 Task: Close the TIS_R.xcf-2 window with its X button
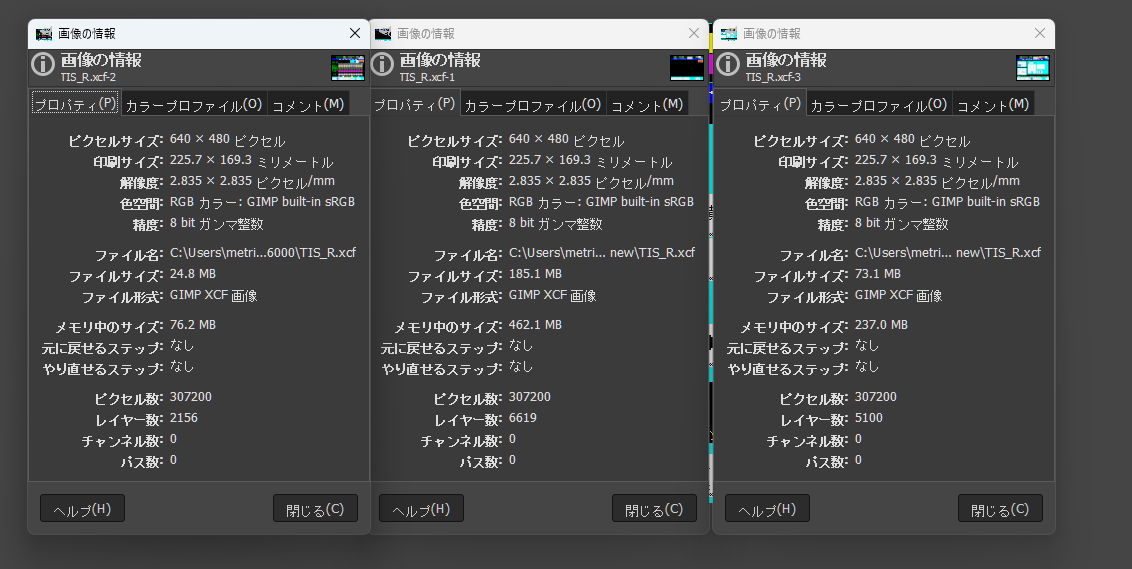click(x=354, y=33)
